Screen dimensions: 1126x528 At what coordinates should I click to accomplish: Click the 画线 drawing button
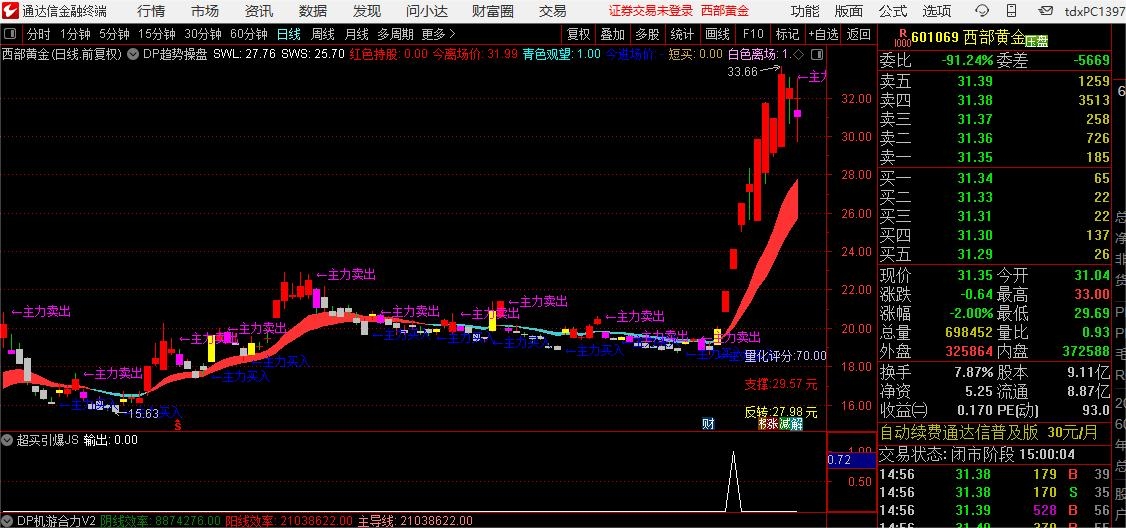pos(717,34)
